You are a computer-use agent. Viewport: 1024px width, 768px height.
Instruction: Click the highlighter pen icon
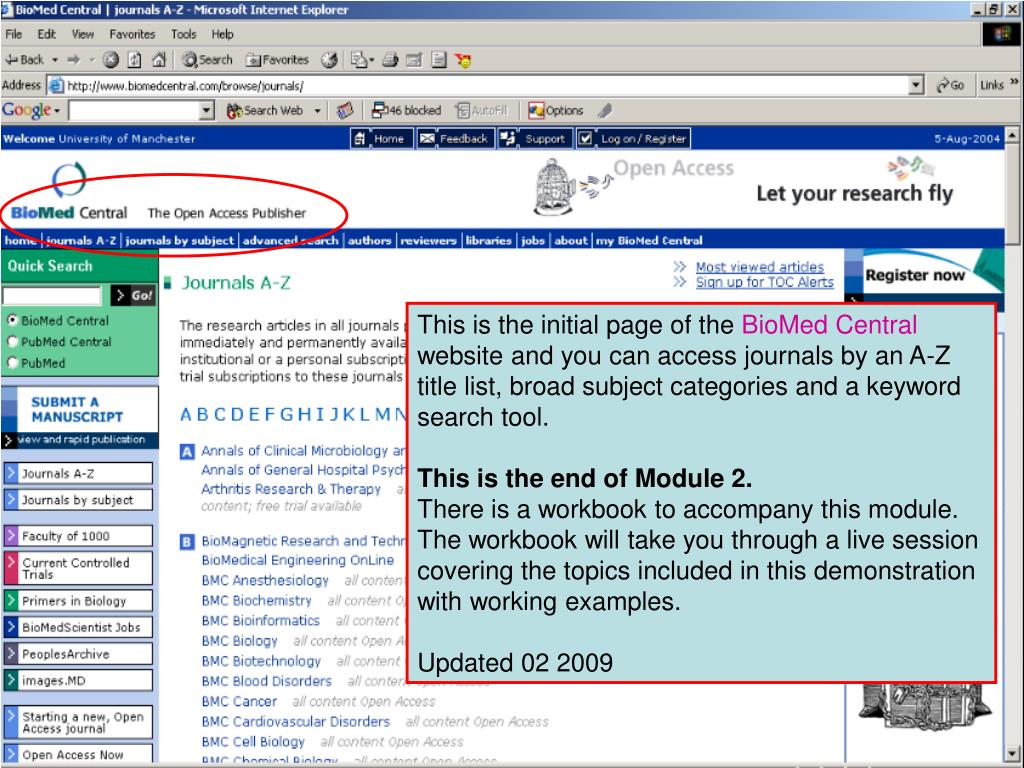(x=605, y=111)
